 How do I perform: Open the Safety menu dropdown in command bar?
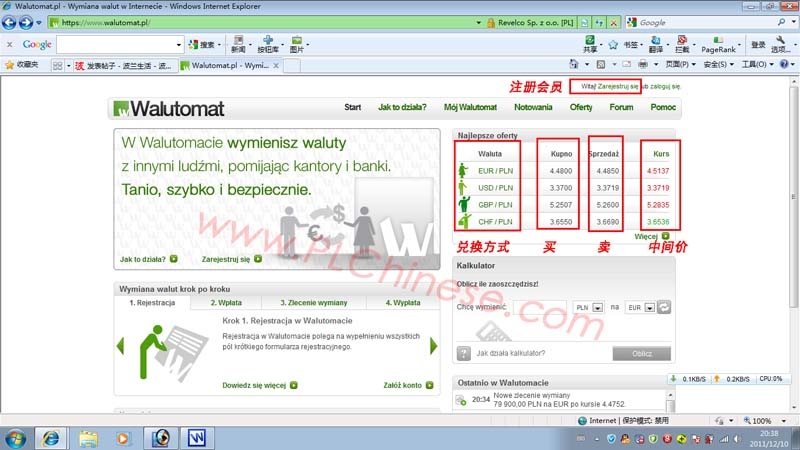coord(718,64)
